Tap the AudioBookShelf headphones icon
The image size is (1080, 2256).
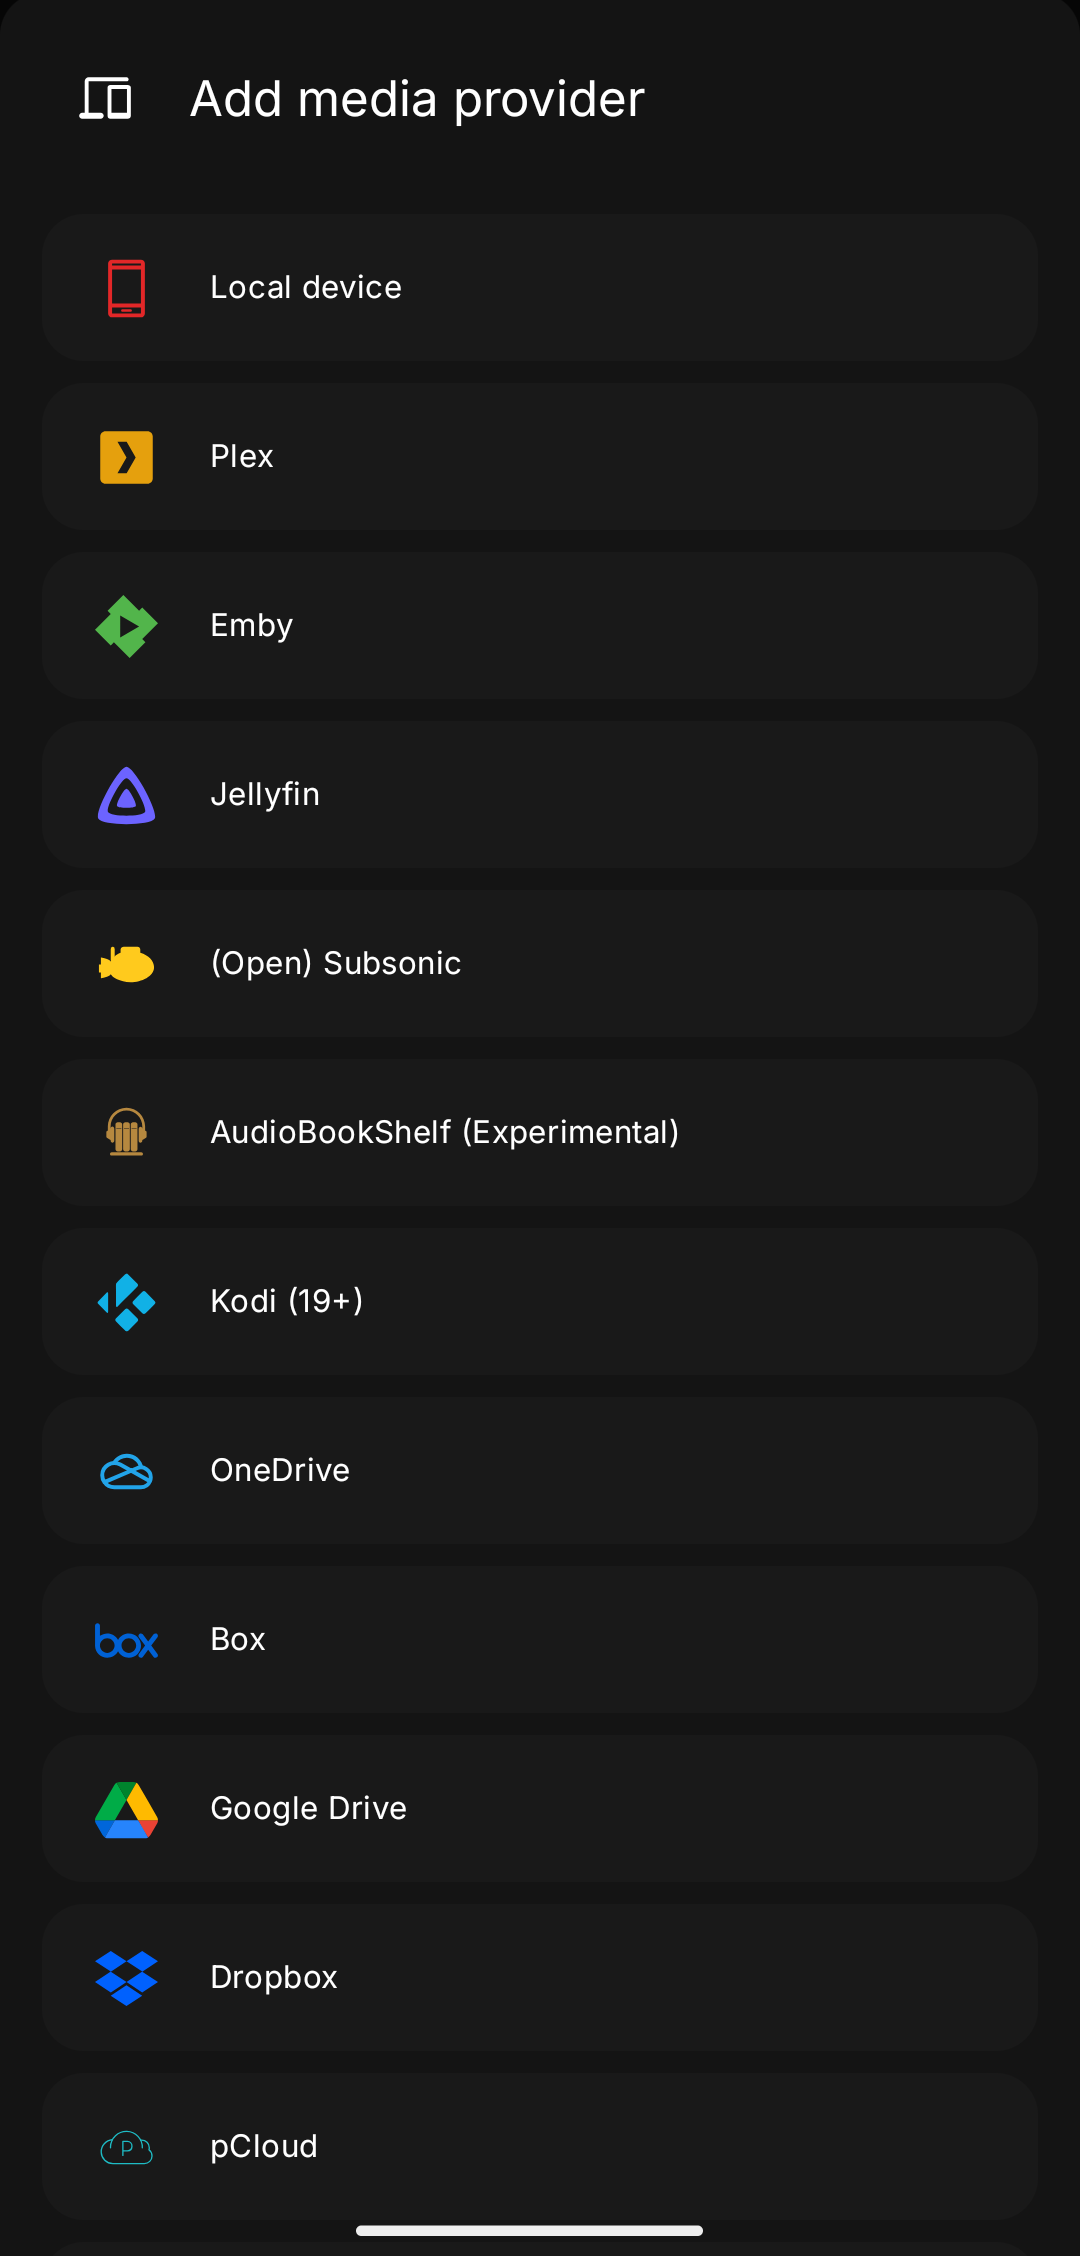click(x=127, y=1133)
